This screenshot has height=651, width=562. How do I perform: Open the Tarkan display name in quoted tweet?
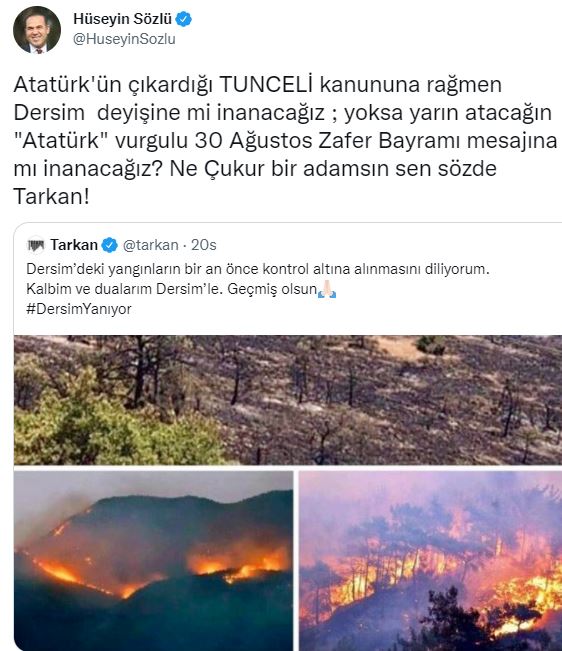[74, 245]
